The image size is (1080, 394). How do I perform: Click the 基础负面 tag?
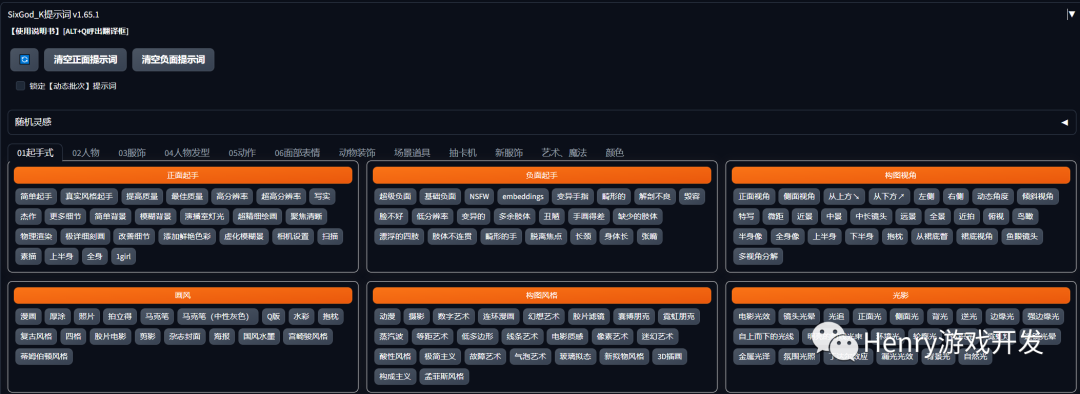(439, 196)
